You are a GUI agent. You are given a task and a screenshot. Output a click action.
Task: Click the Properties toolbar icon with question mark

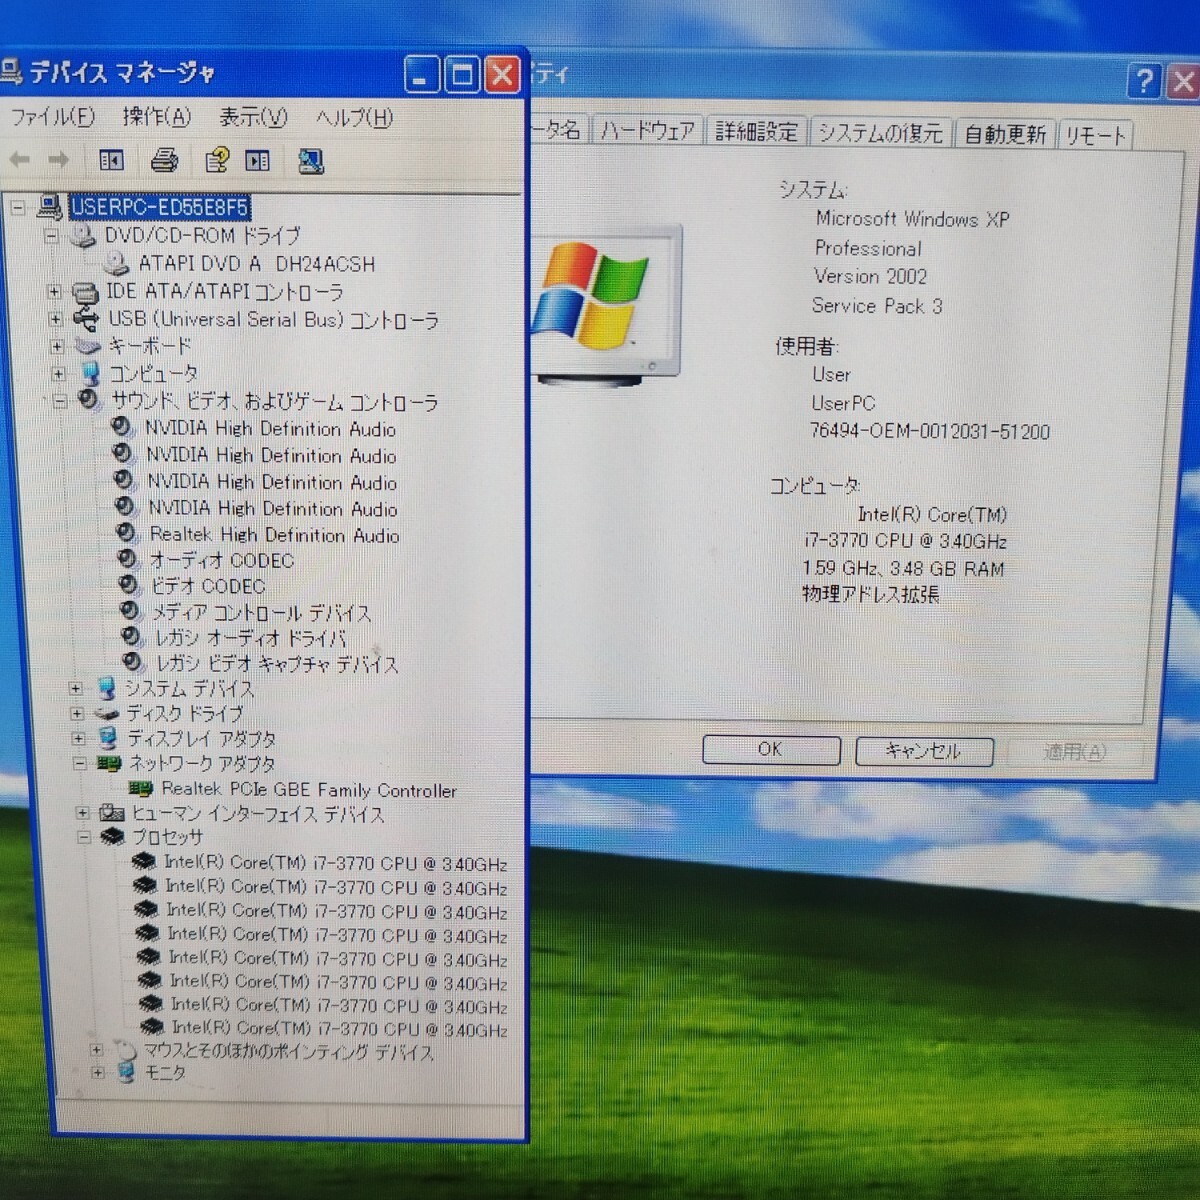pos(216,160)
